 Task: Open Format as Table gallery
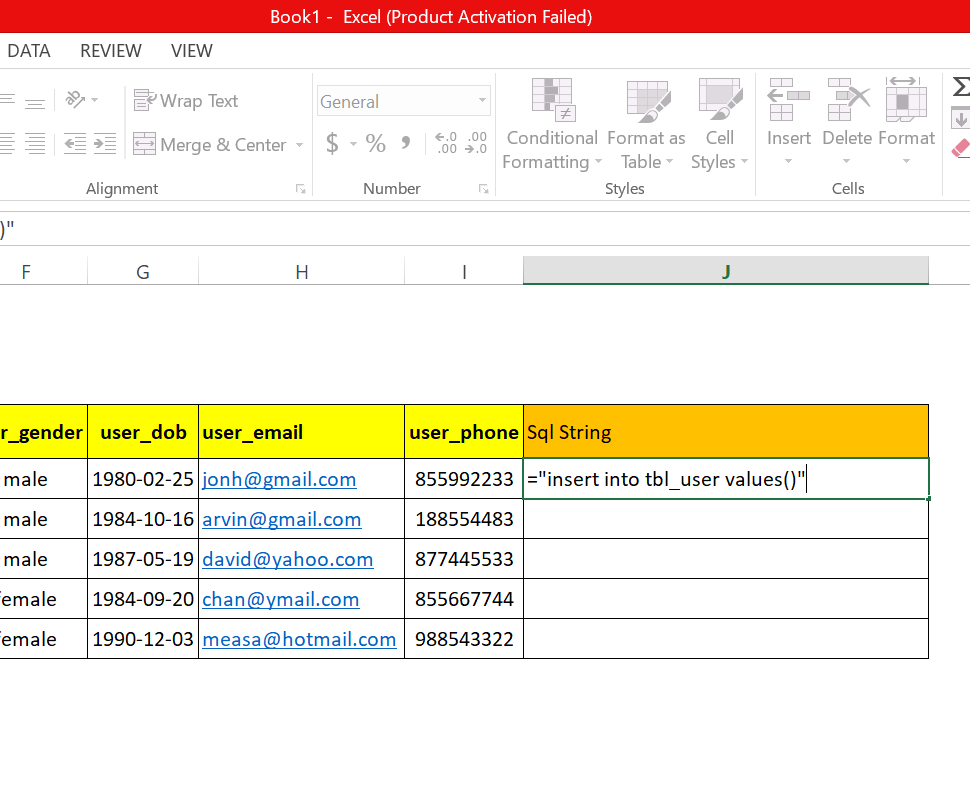(646, 124)
